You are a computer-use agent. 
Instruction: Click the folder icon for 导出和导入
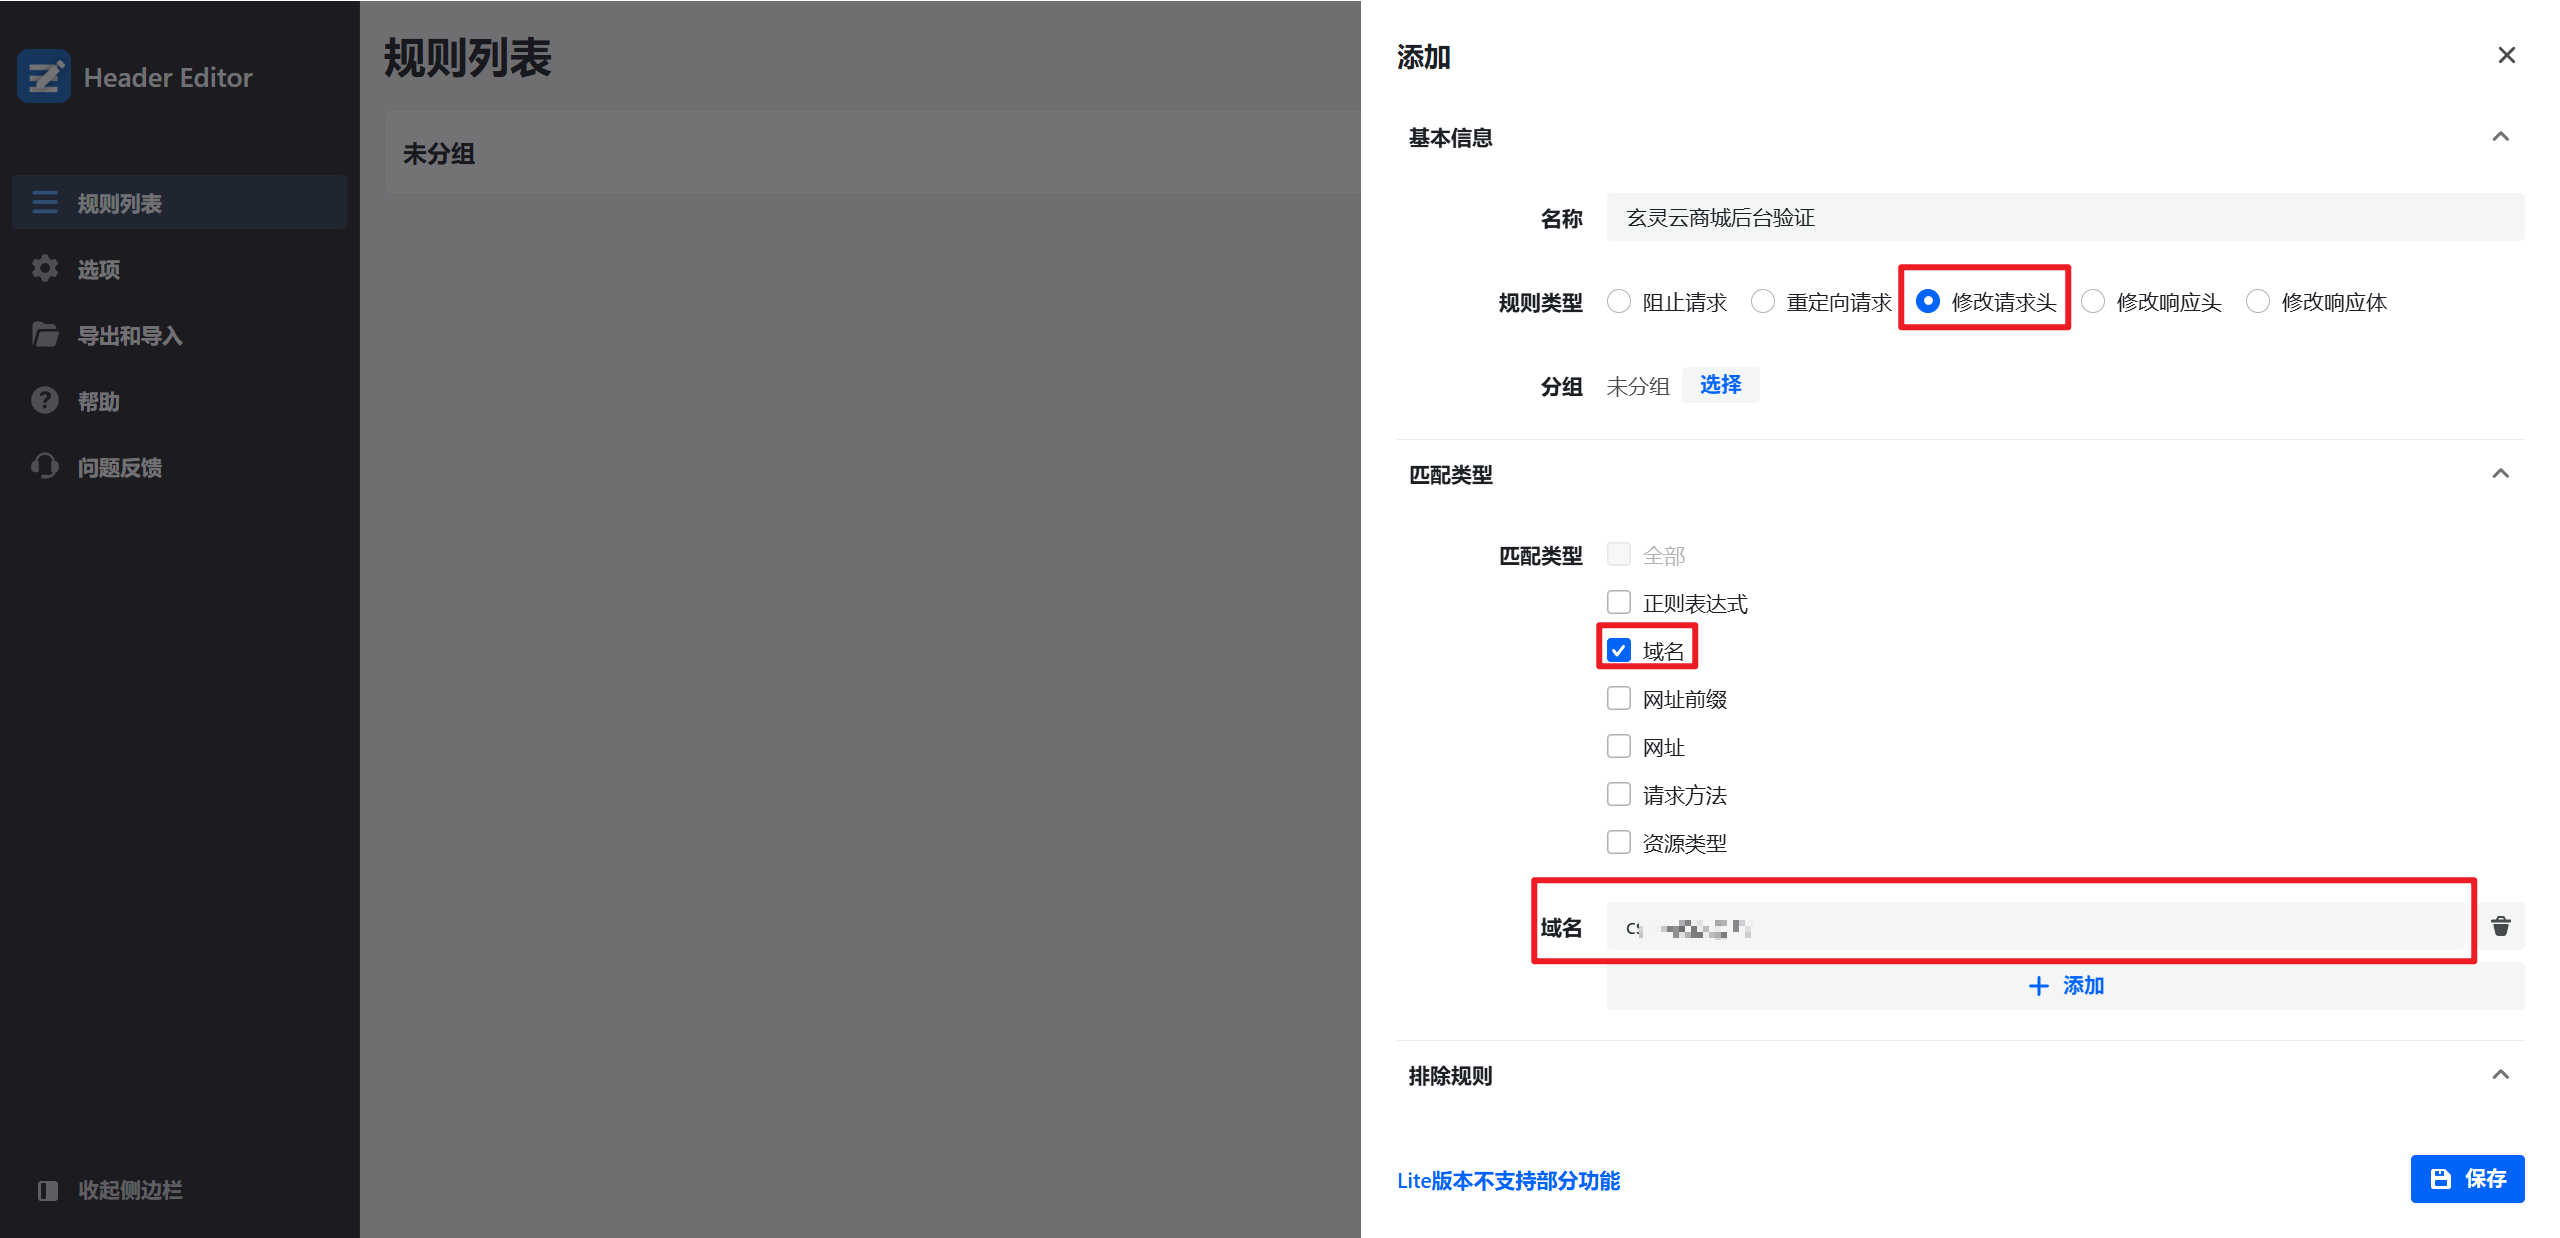point(45,334)
